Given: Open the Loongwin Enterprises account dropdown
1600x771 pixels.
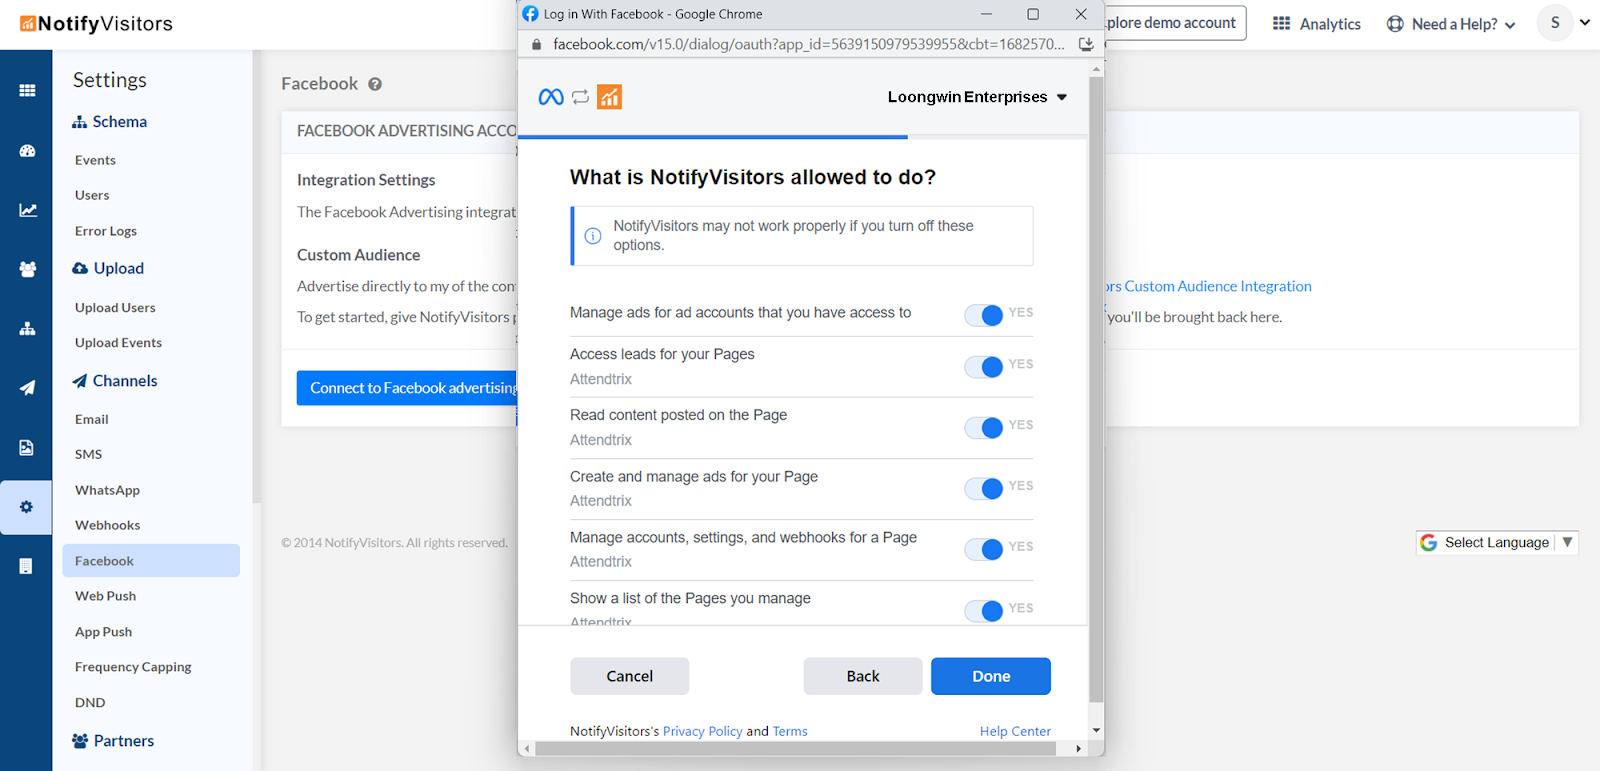Looking at the screenshot, I should pos(977,97).
